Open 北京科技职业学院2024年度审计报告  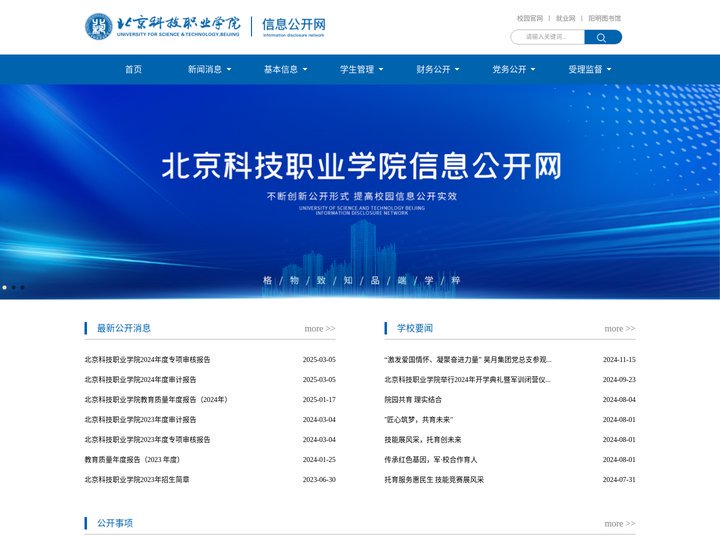point(141,380)
